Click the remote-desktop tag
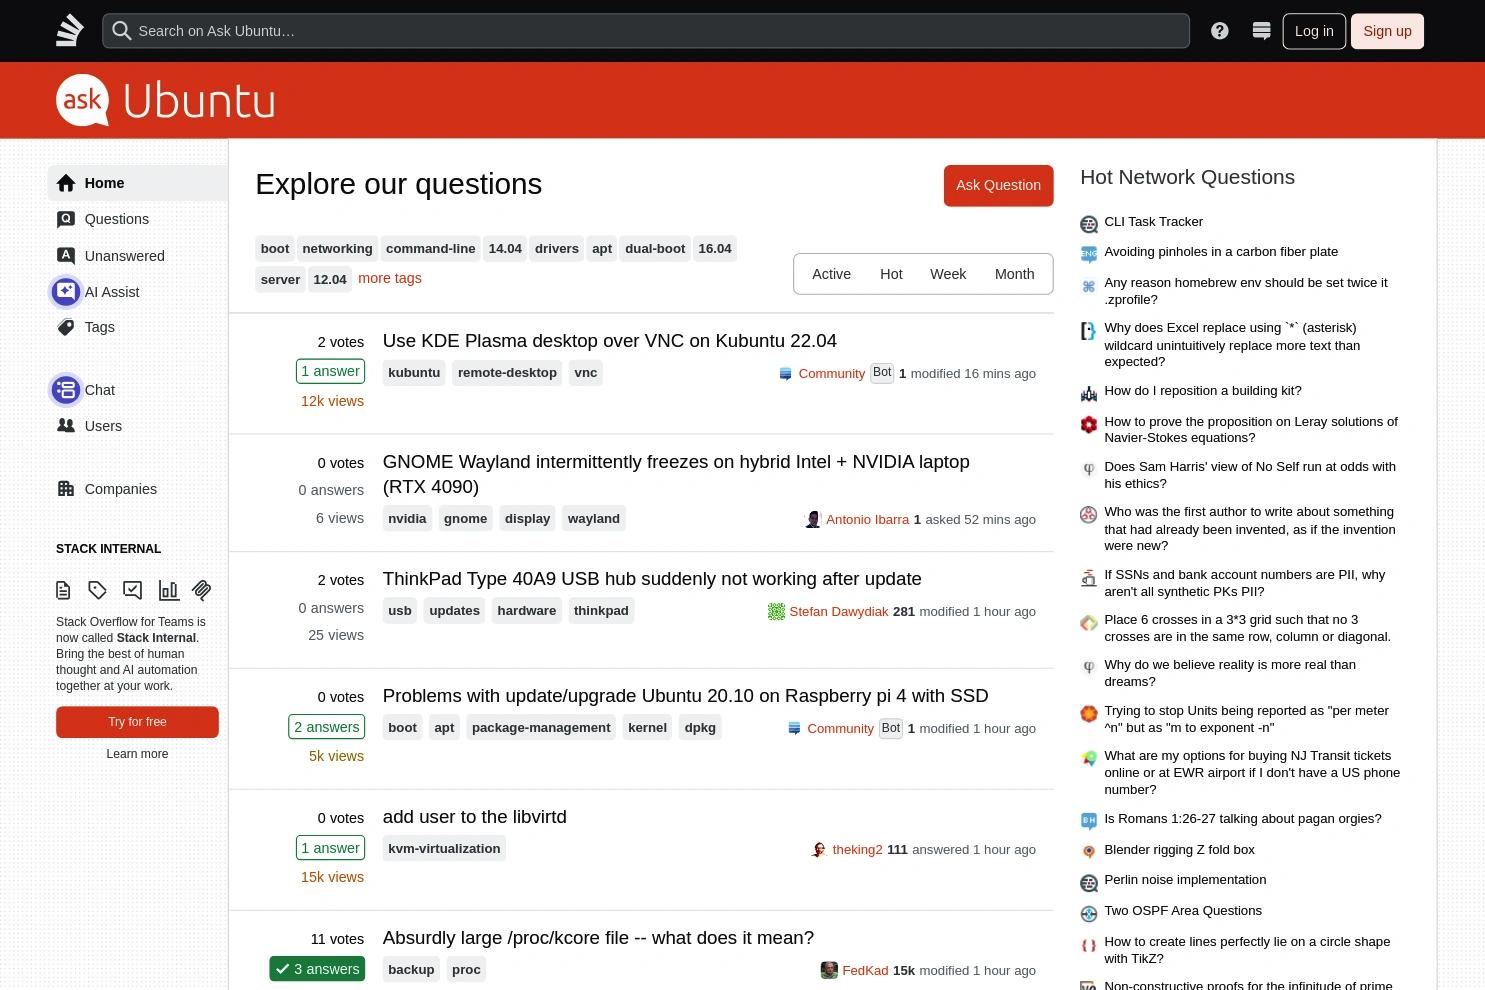The width and height of the screenshot is (1485, 990). click(x=507, y=373)
